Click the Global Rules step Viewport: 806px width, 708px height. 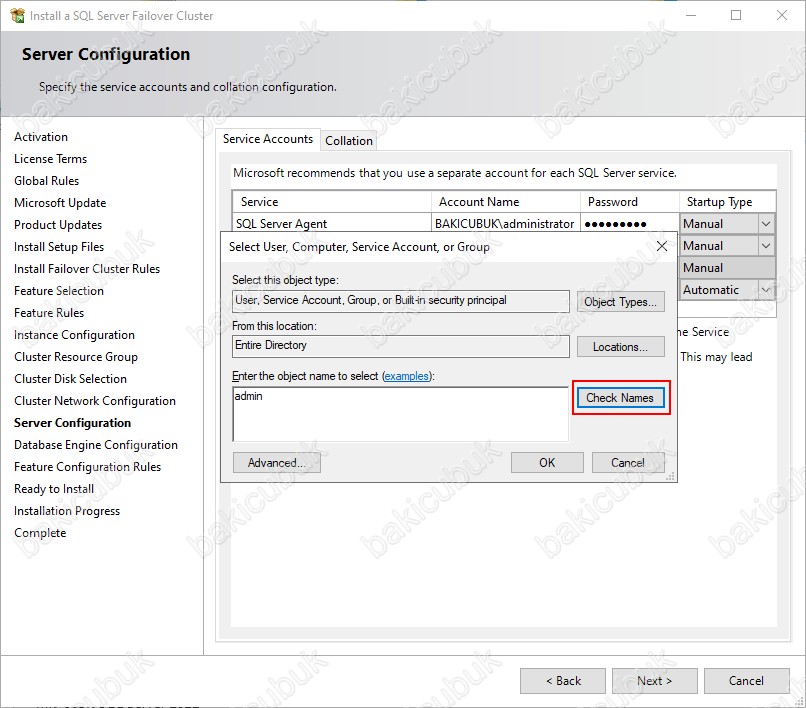coord(47,181)
